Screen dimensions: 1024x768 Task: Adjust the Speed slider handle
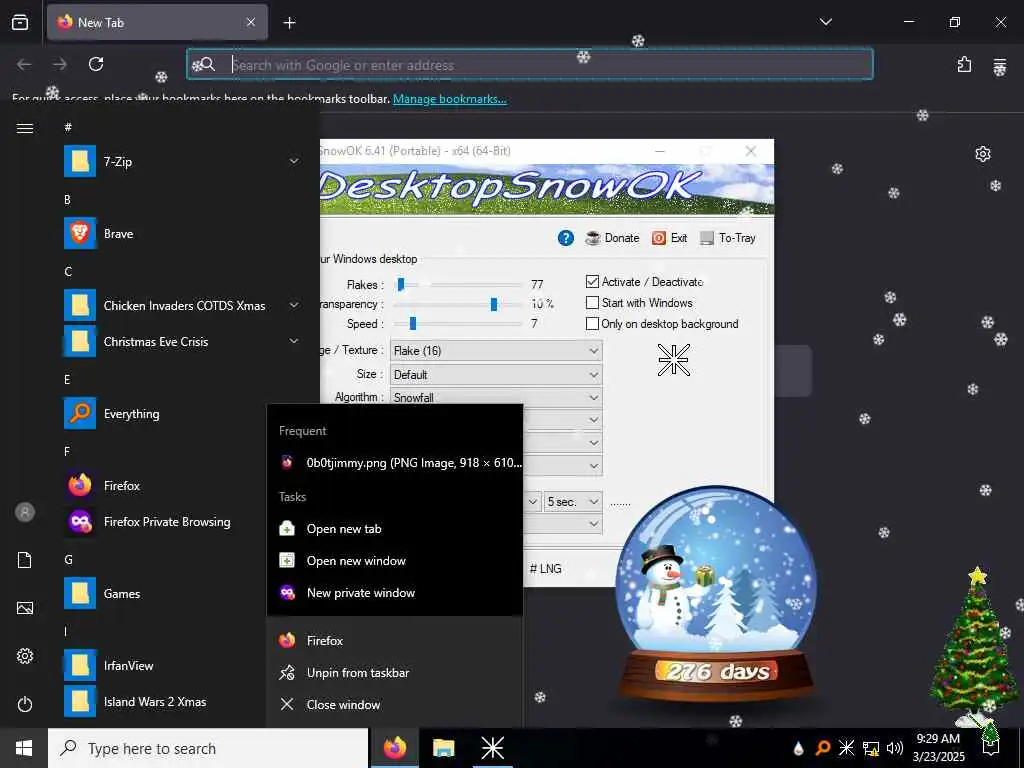(412, 323)
